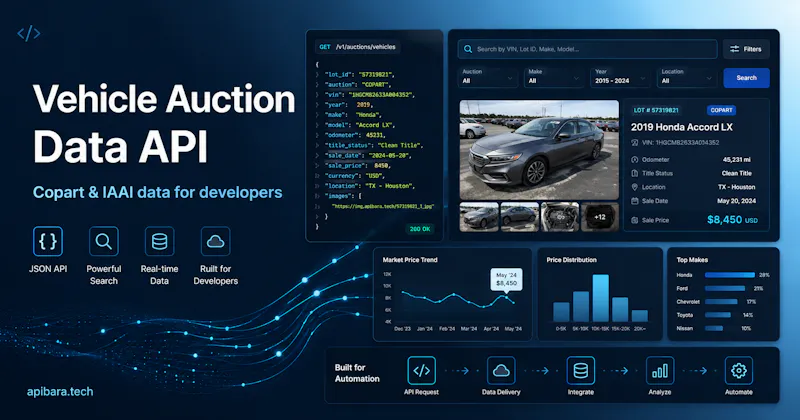This screenshot has height=420, width=800.
Task: Click the main Honda Accord photo
Action: coord(539,150)
